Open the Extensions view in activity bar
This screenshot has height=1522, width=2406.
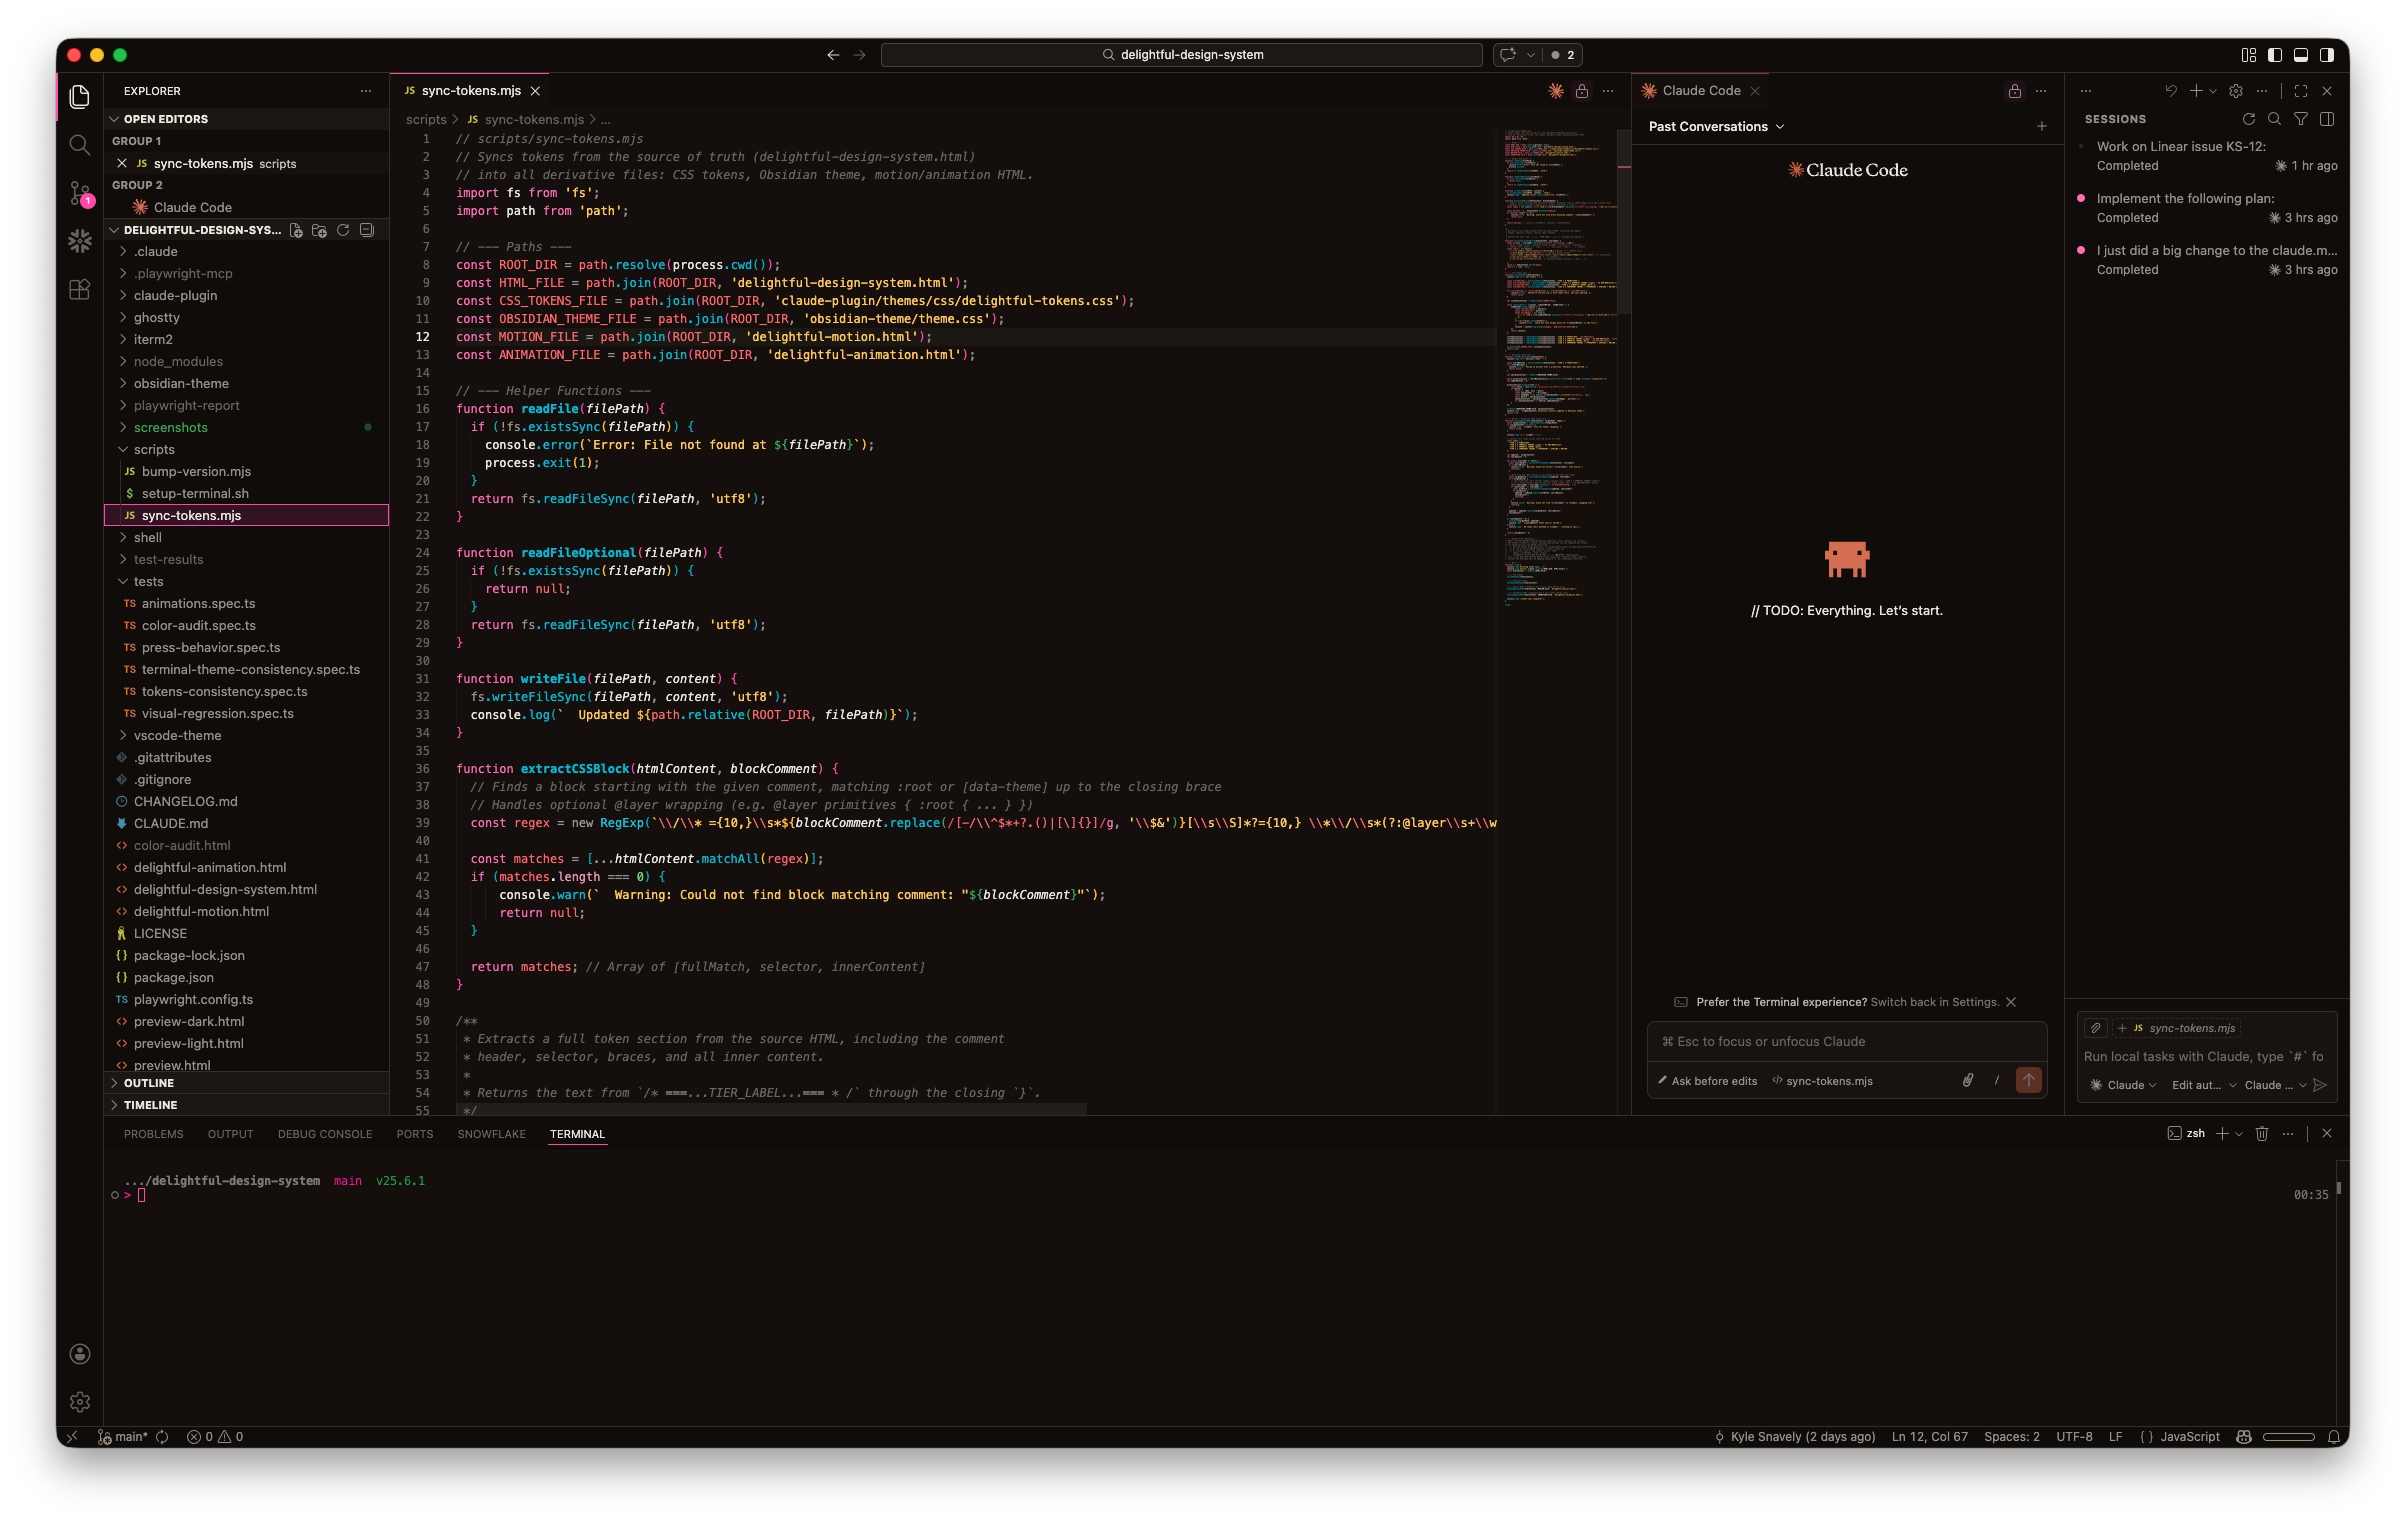point(80,290)
